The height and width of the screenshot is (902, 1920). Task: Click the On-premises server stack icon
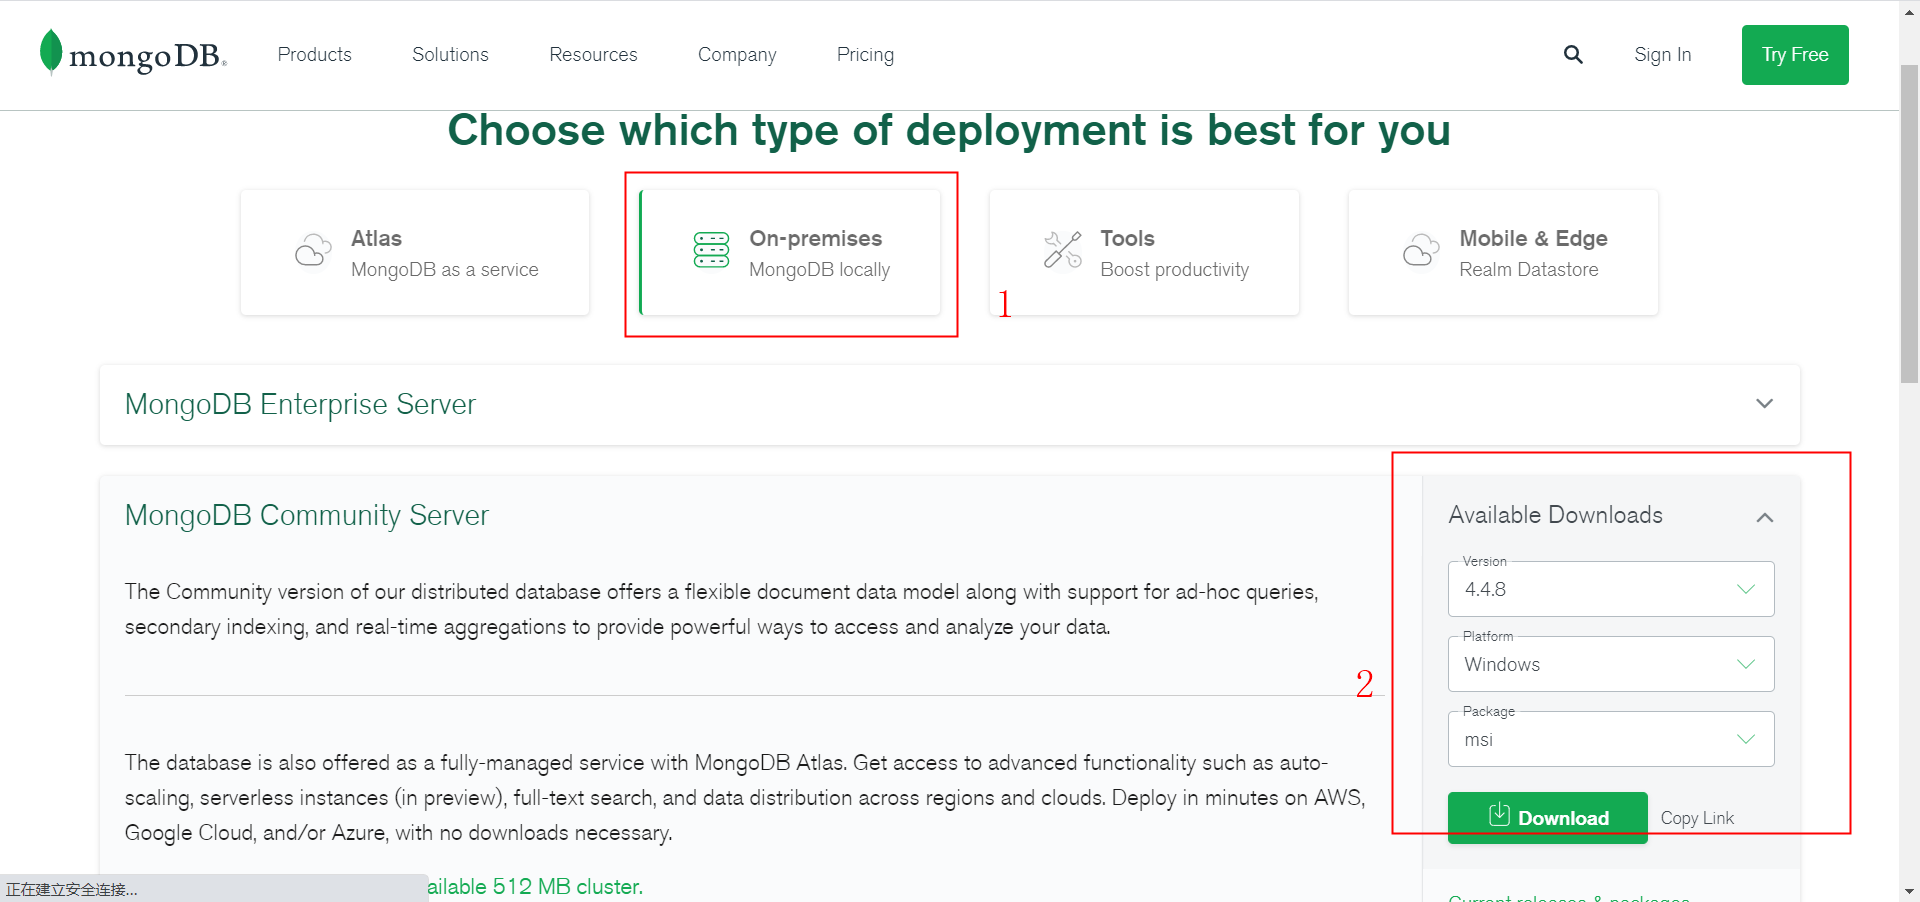[711, 250]
